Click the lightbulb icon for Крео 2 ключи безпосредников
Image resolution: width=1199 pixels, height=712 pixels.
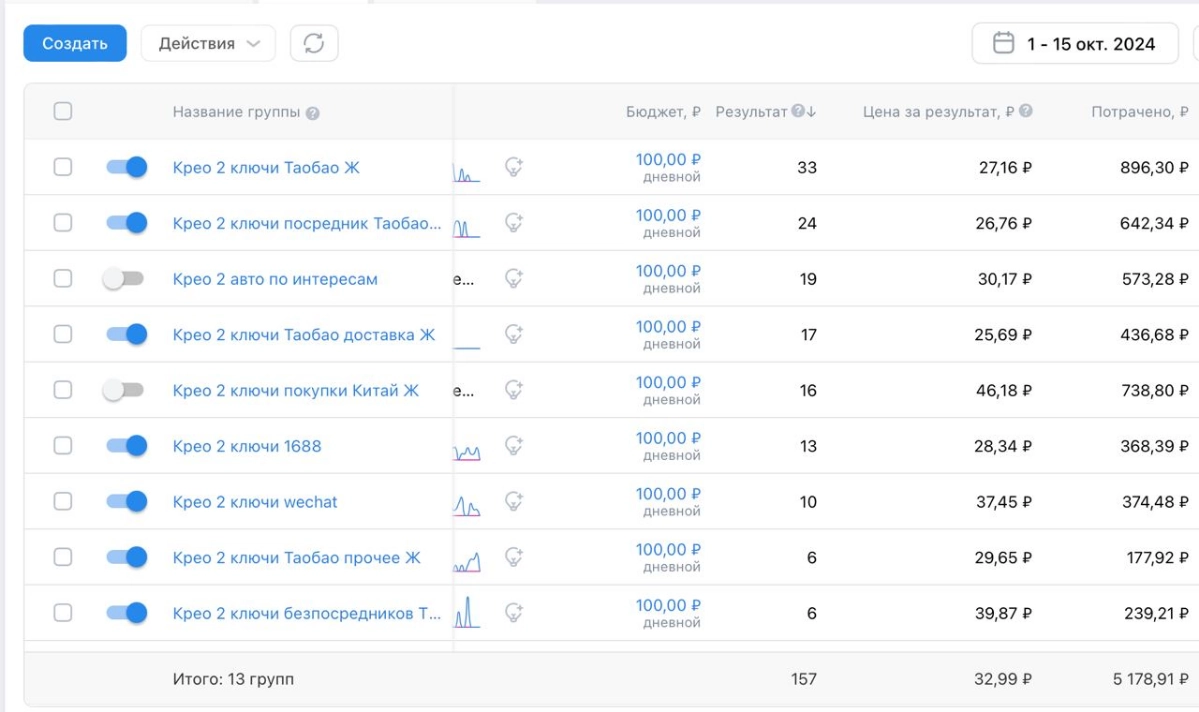click(514, 613)
